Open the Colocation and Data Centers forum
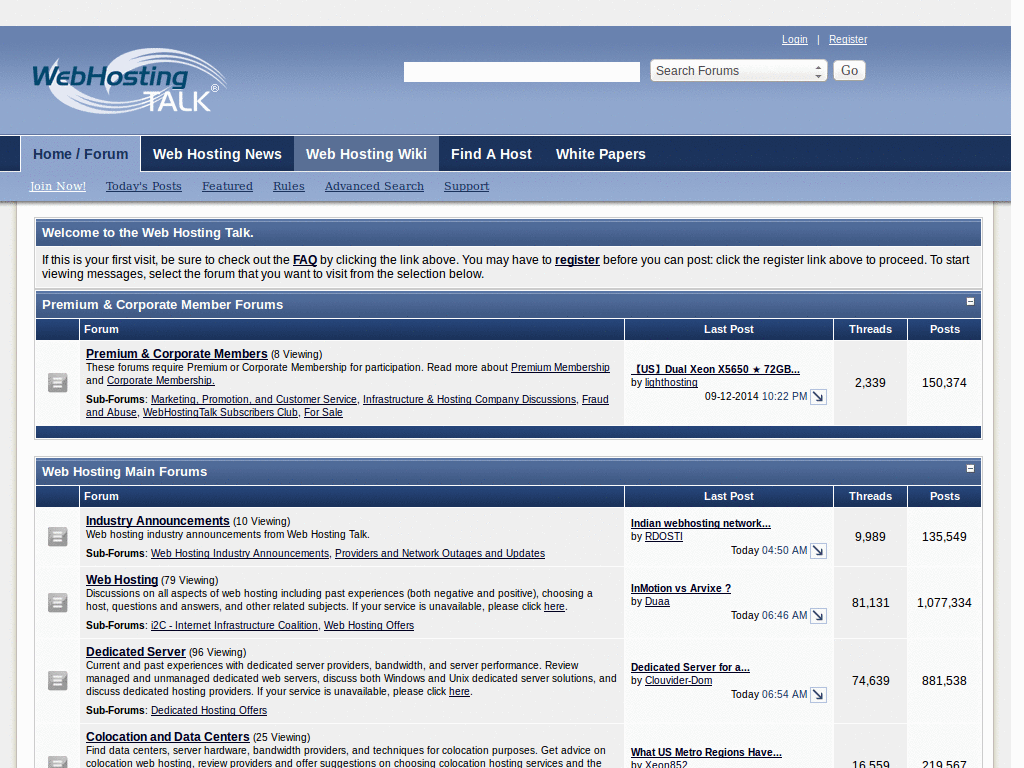1024x768 pixels. click(x=167, y=737)
